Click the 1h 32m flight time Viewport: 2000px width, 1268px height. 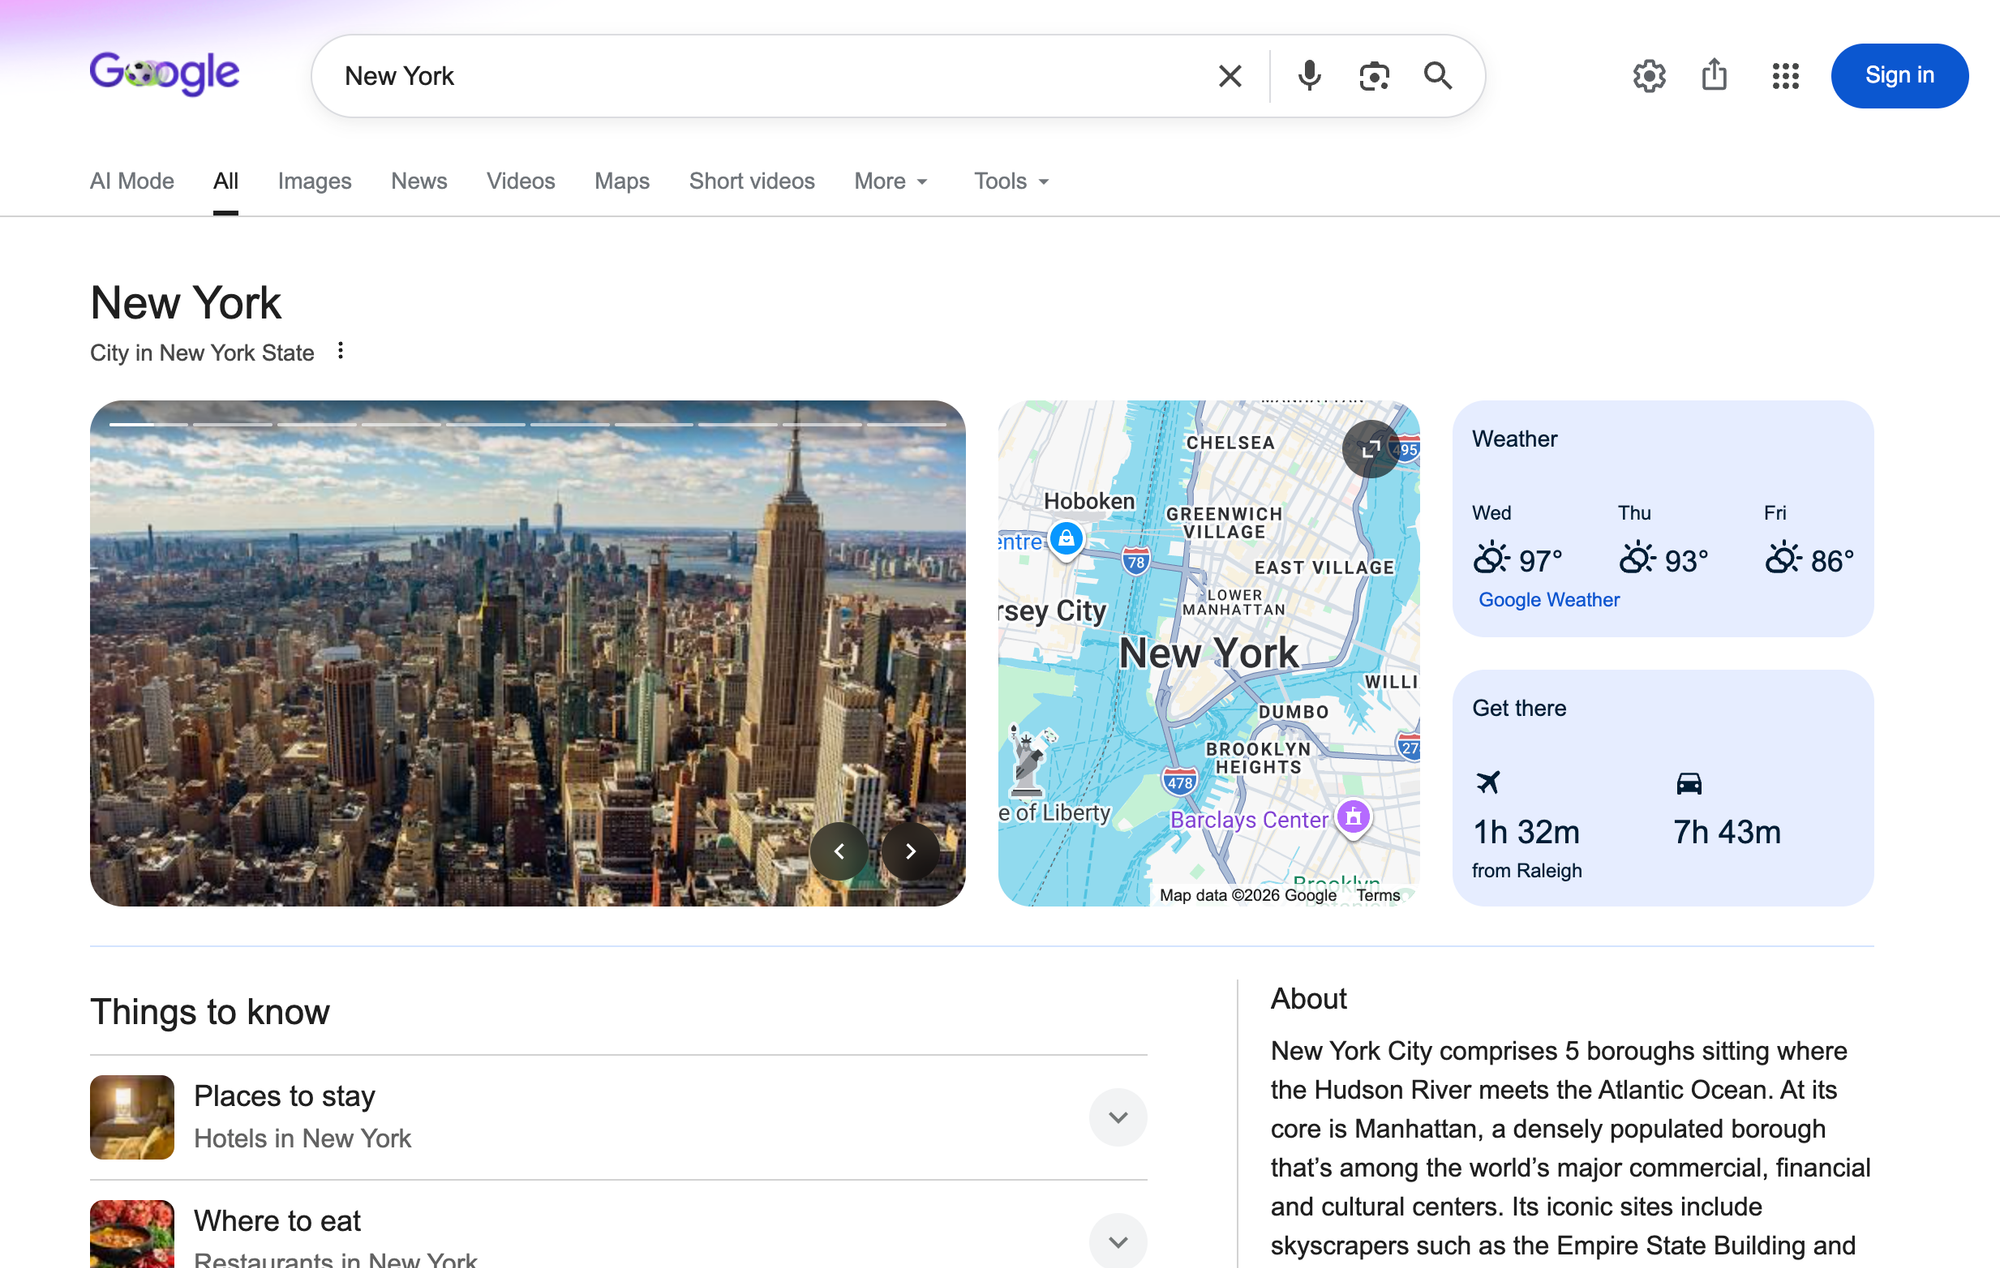tap(1526, 832)
